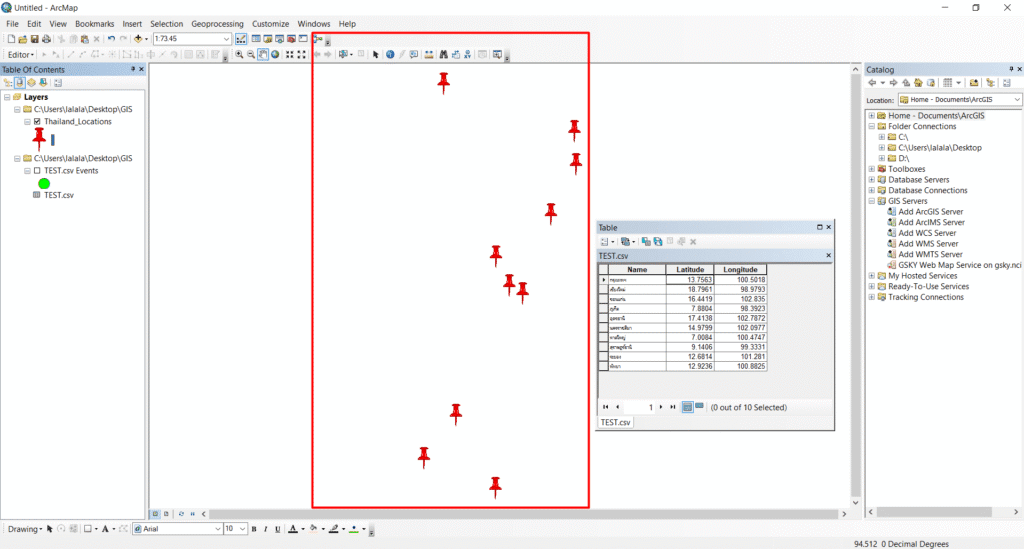Image resolution: width=1024 pixels, height=549 pixels.
Task: Open the Bookmarks menu
Action: tap(95, 24)
